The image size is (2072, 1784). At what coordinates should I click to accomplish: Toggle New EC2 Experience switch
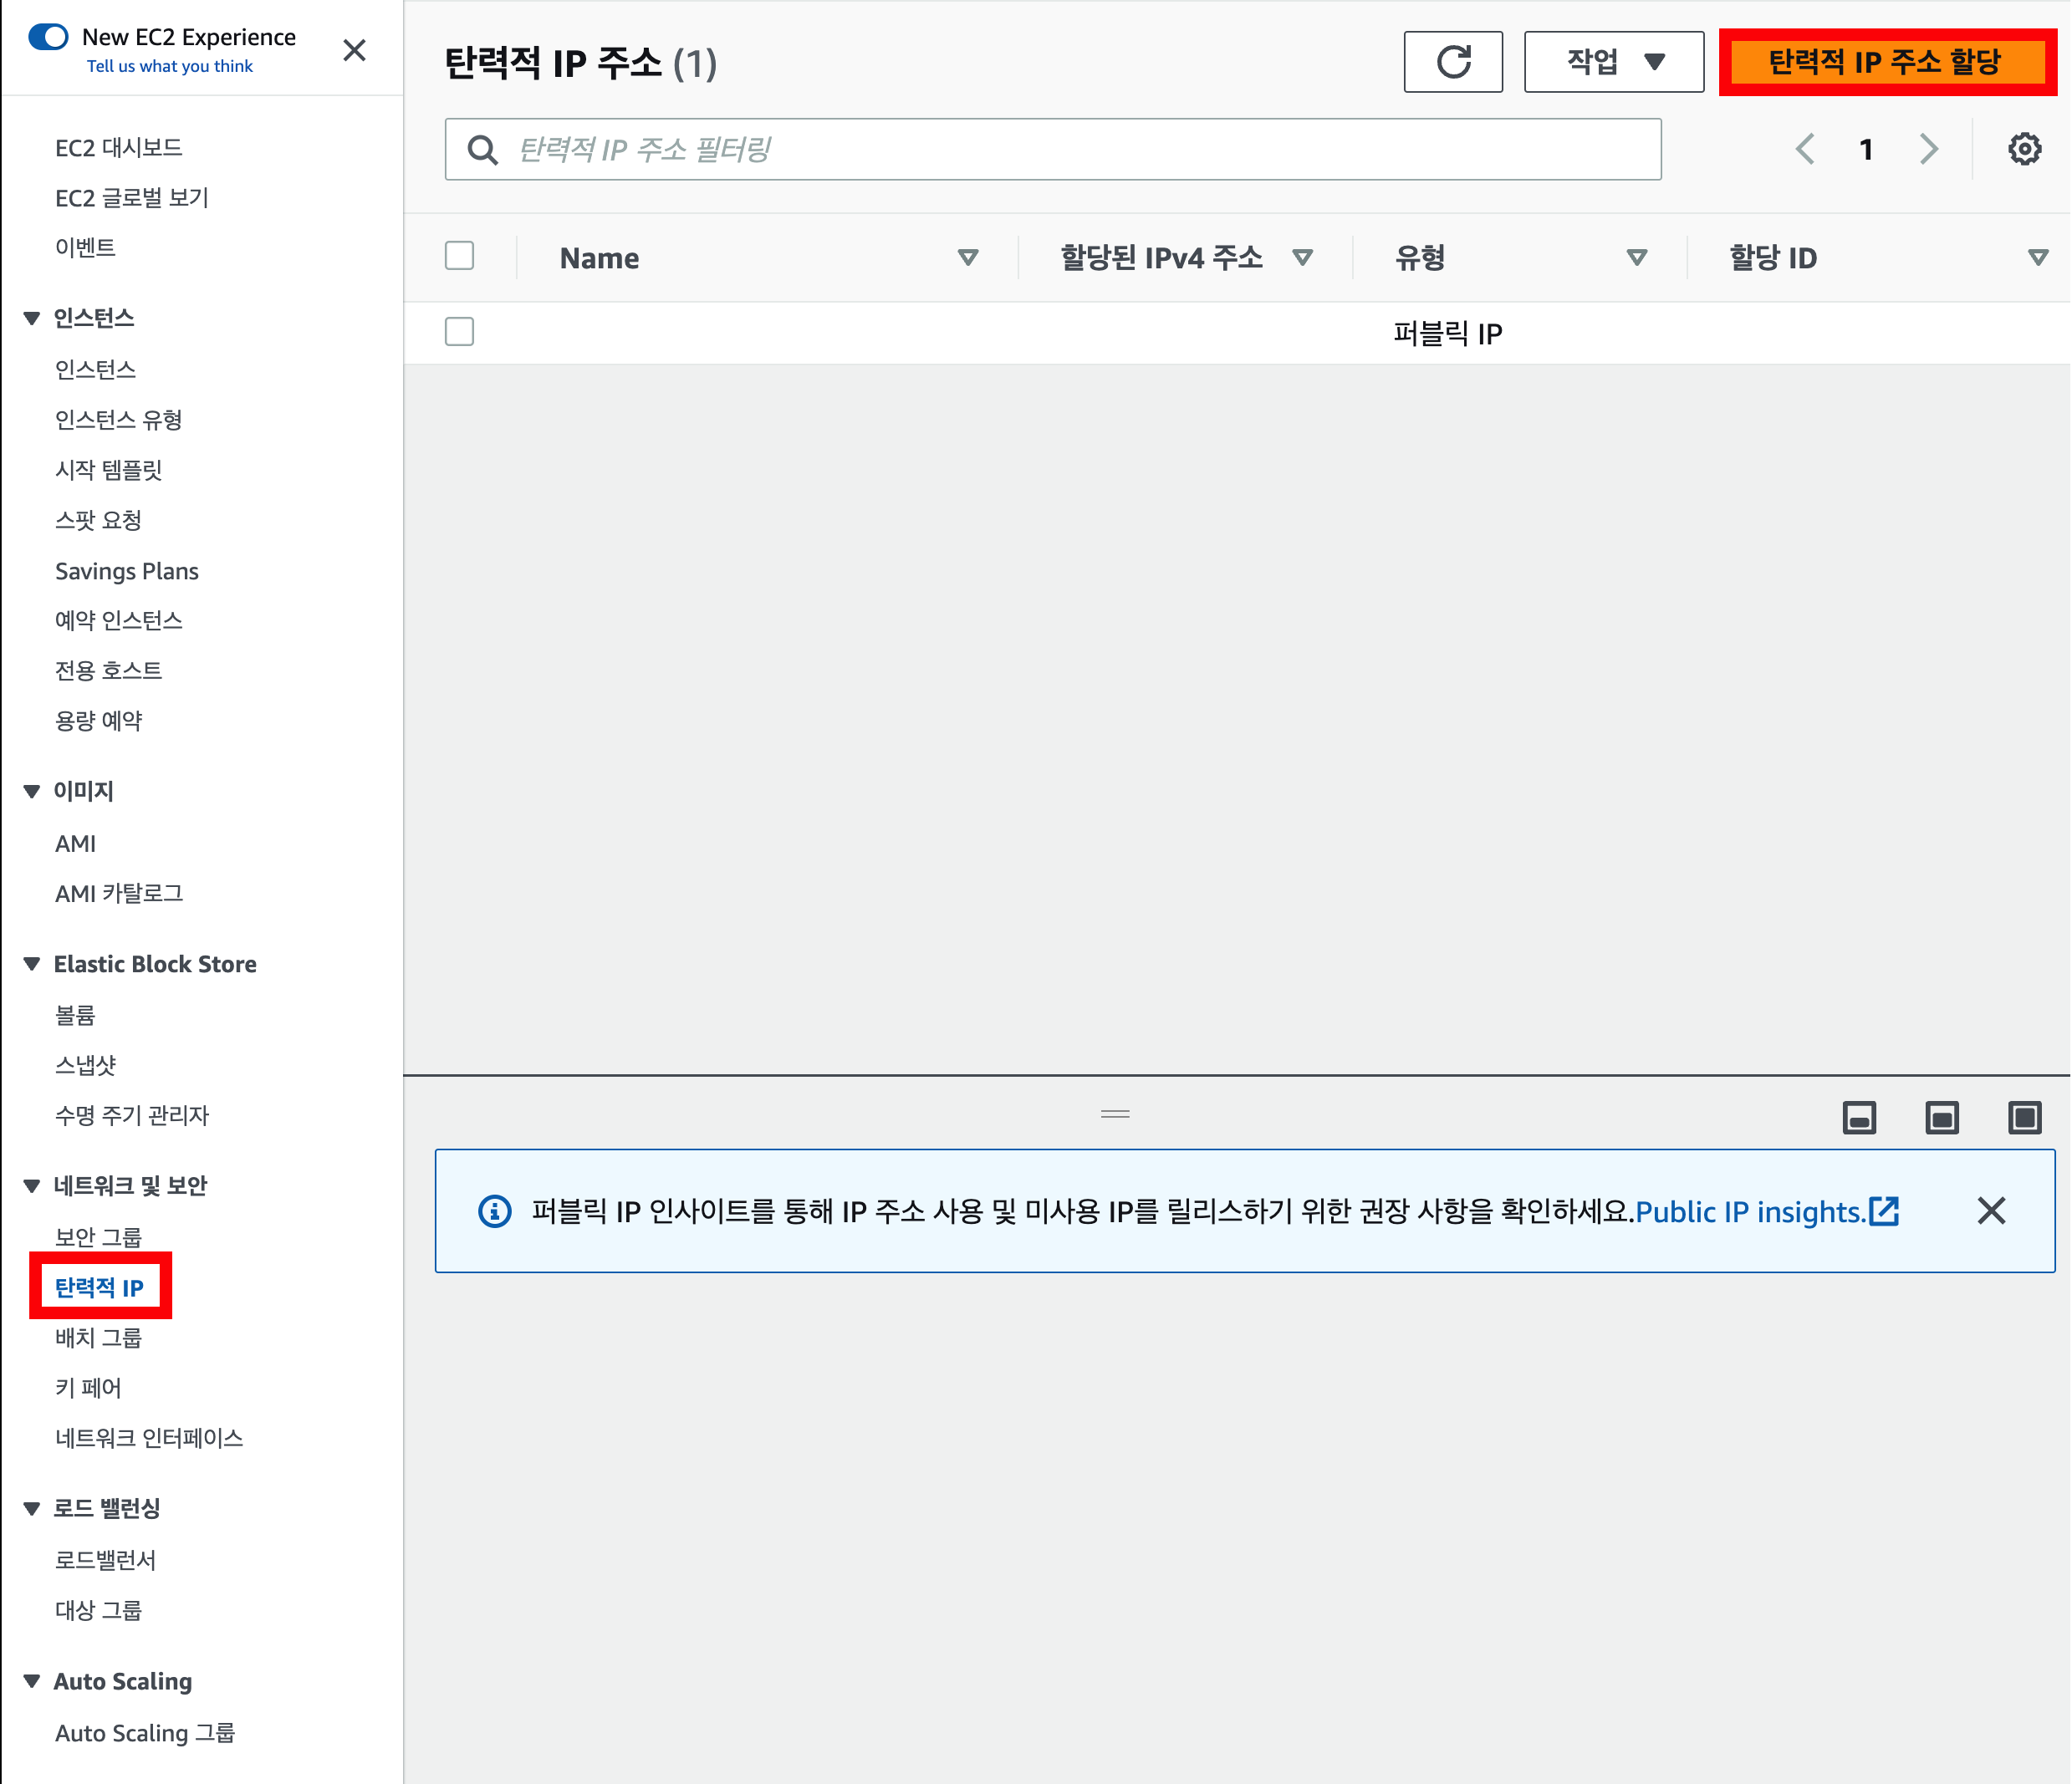click(x=48, y=37)
